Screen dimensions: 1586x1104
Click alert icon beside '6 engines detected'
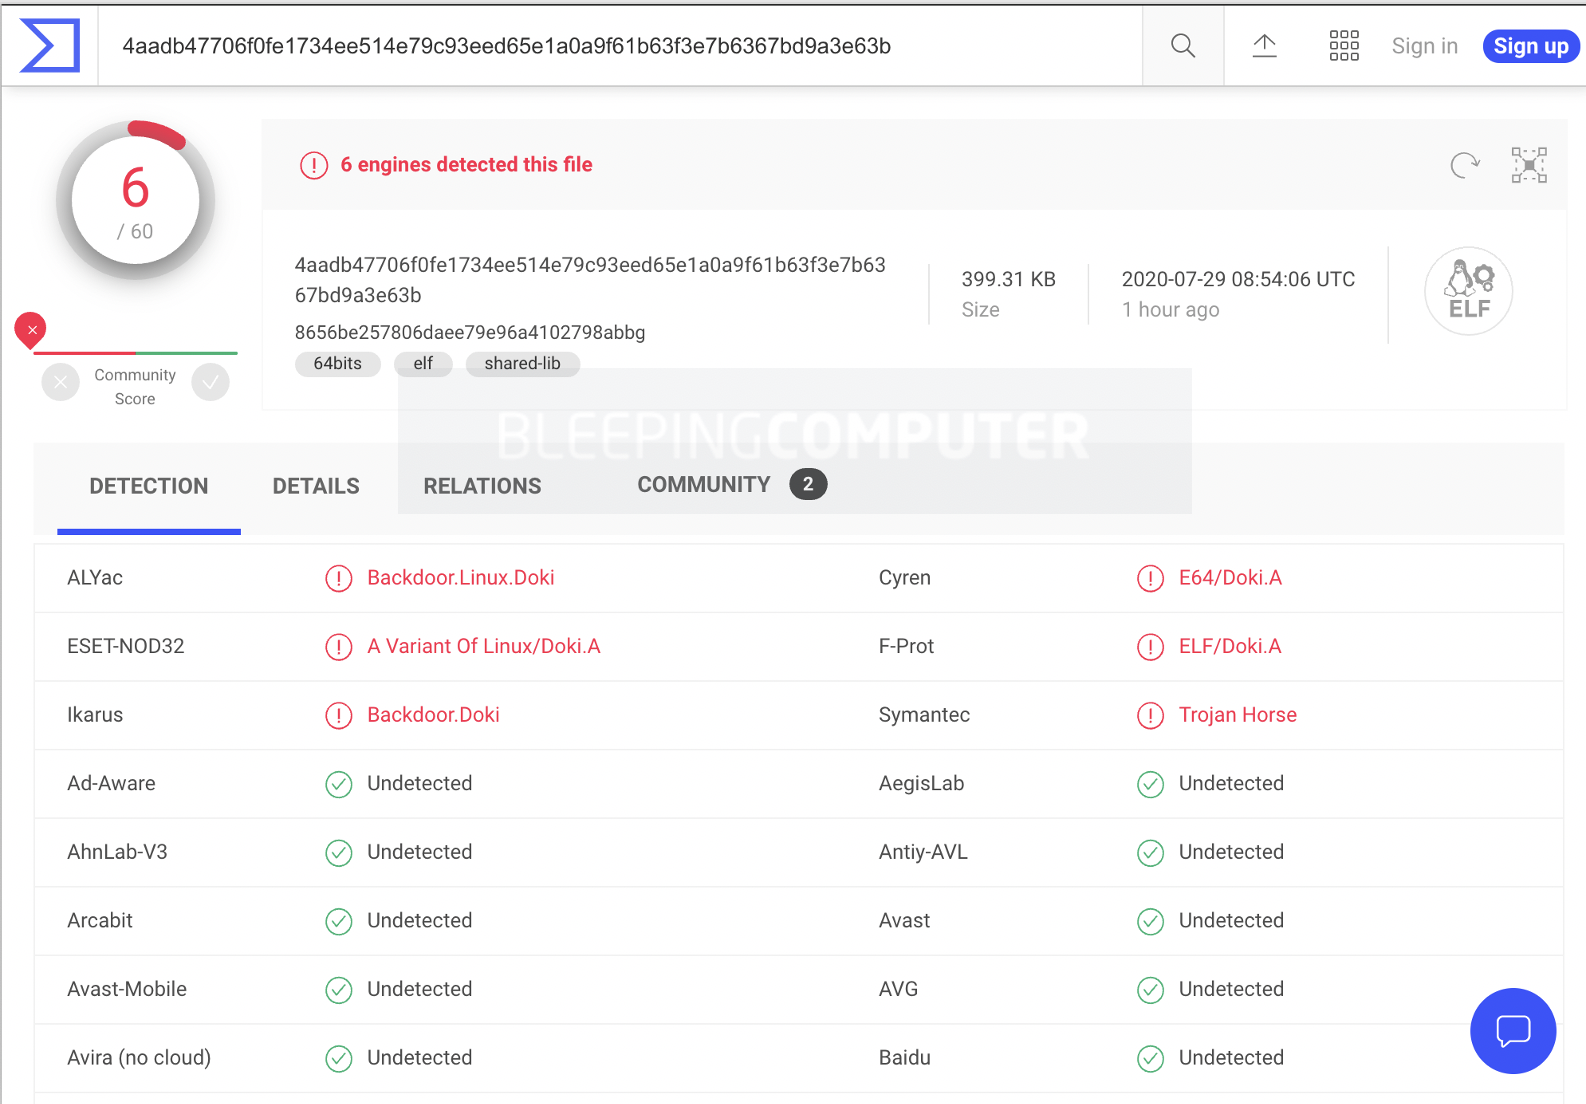pos(314,165)
